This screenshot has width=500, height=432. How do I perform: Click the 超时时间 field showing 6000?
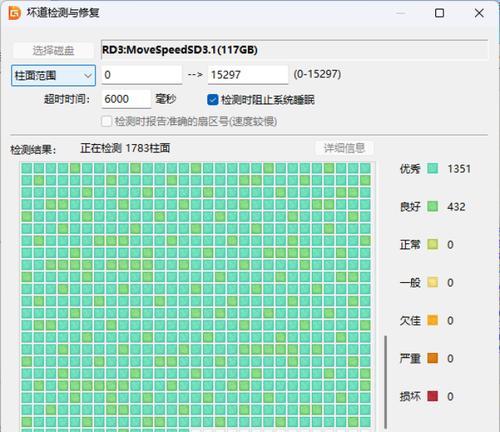click(126, 99)
